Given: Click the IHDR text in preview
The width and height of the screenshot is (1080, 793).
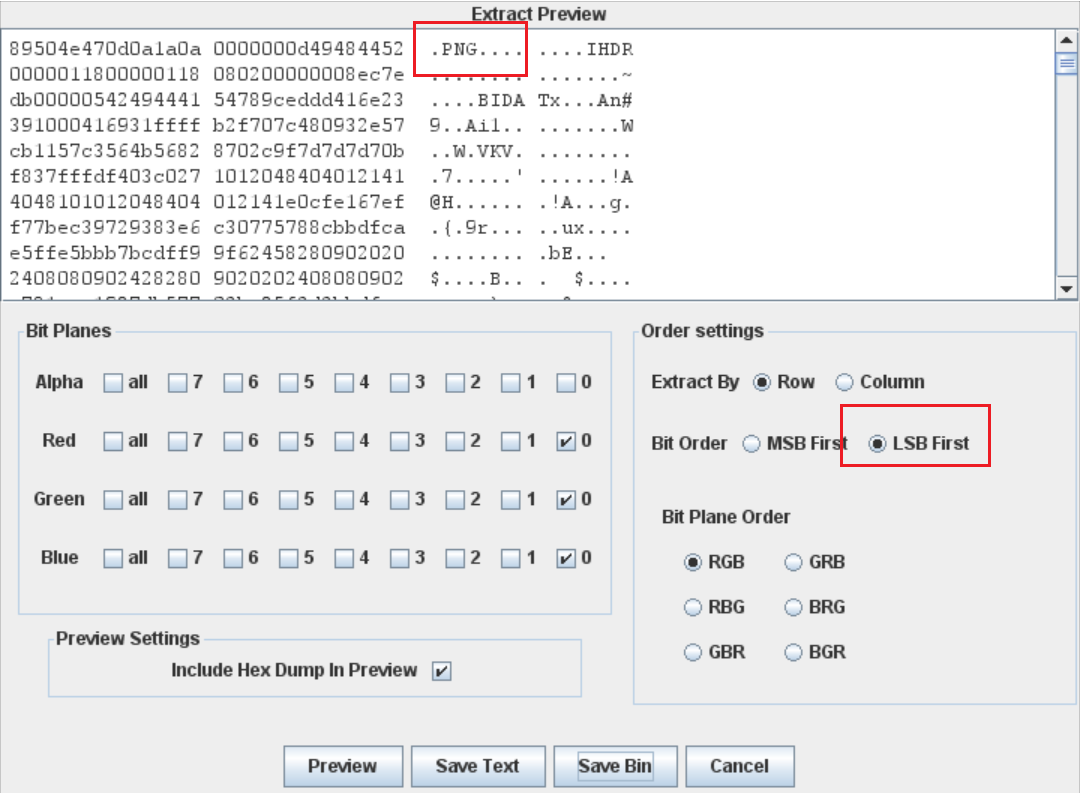Looking at the screenshot, I should click(x=610, y=50).
